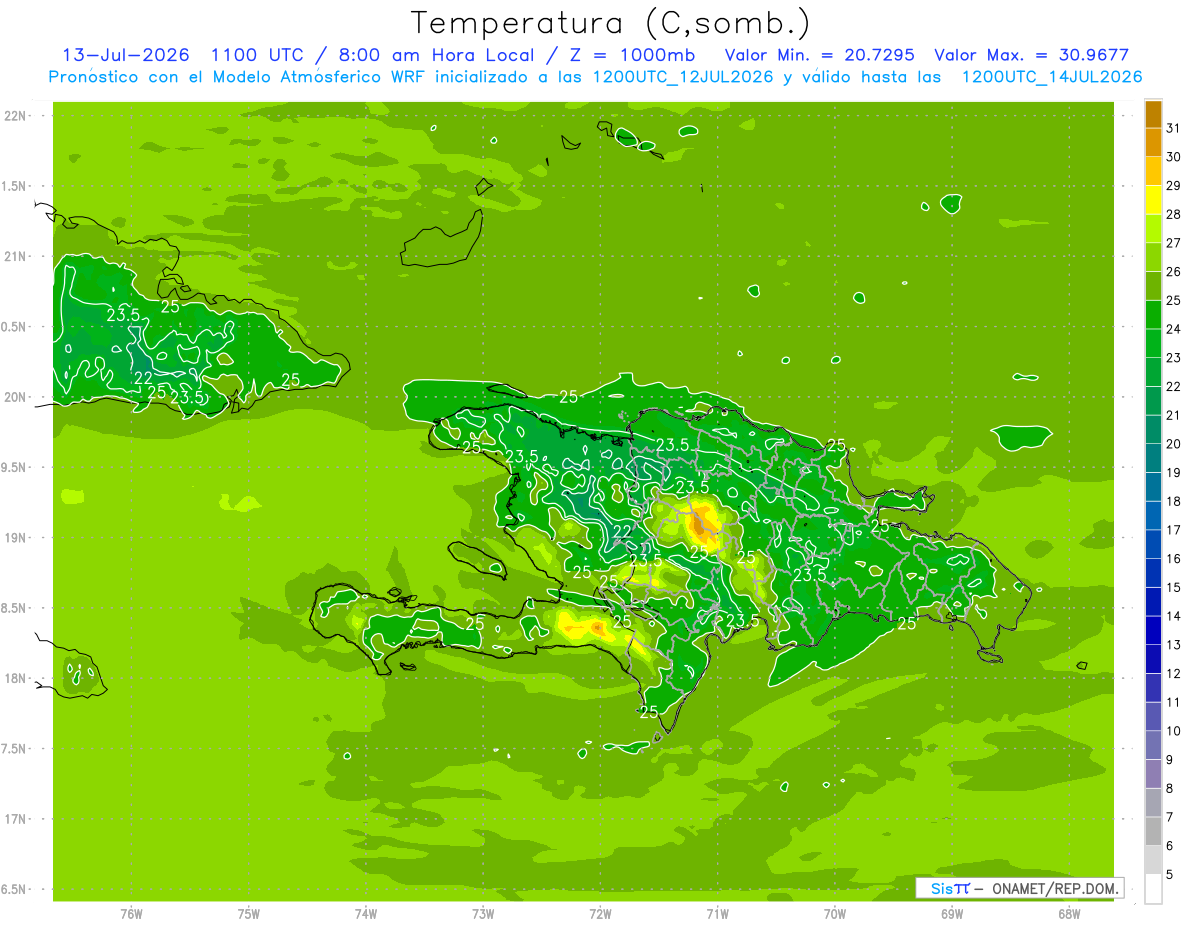
Task: Click the "22" contour label over eastern Cuba
Action: pos(143,379)
